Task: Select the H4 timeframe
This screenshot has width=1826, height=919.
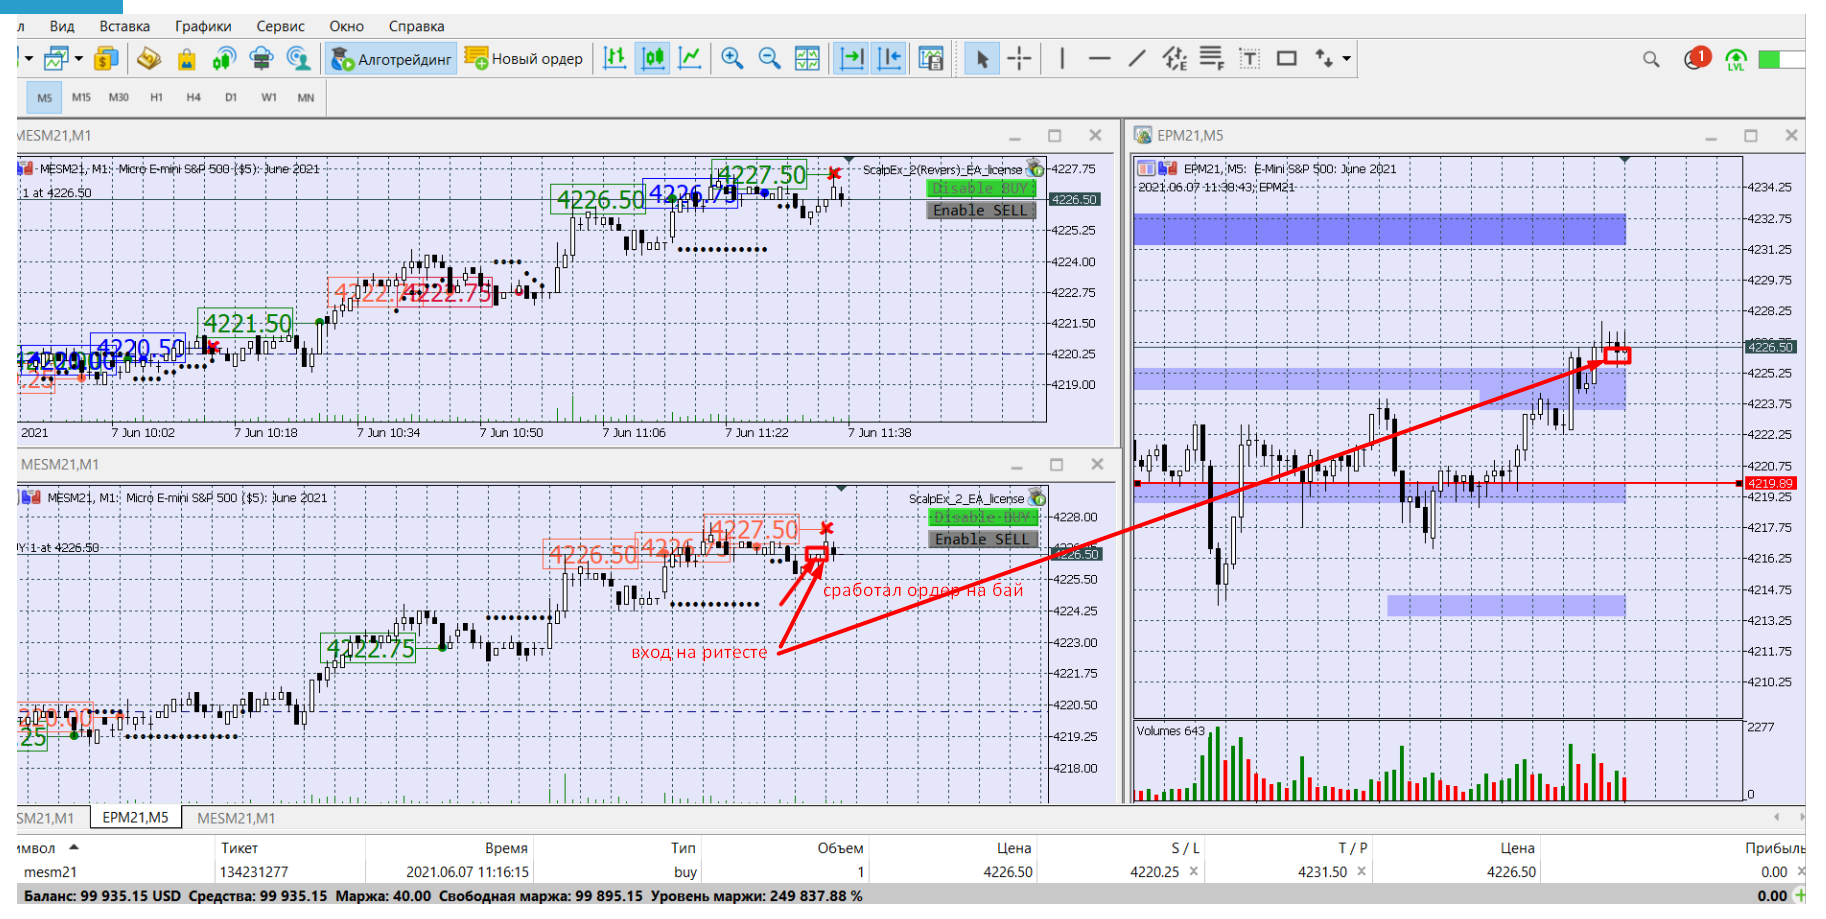Action: [194, 98]
